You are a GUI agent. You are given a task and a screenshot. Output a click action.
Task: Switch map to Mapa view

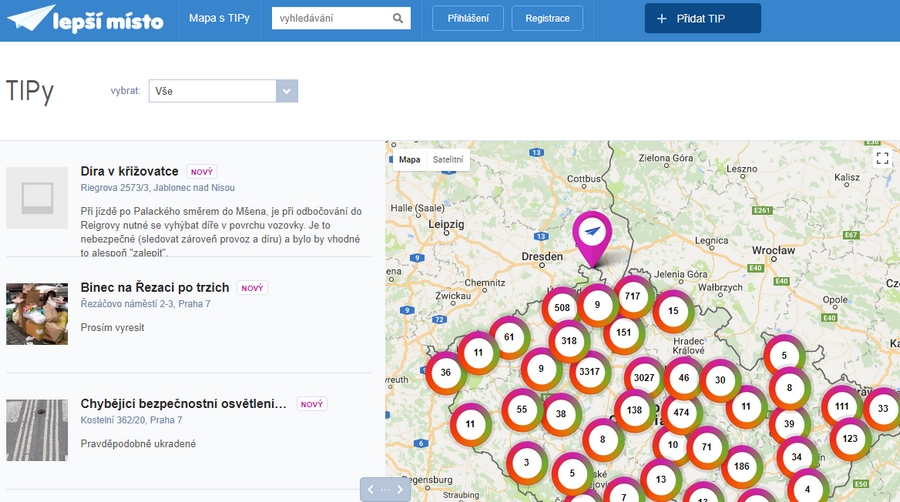(410, 159)
